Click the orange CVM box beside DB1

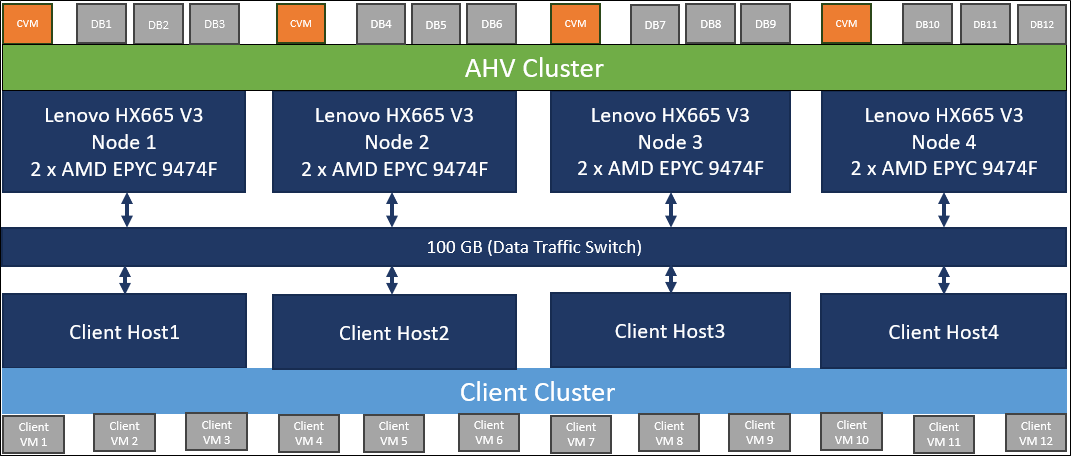point(27,24)
